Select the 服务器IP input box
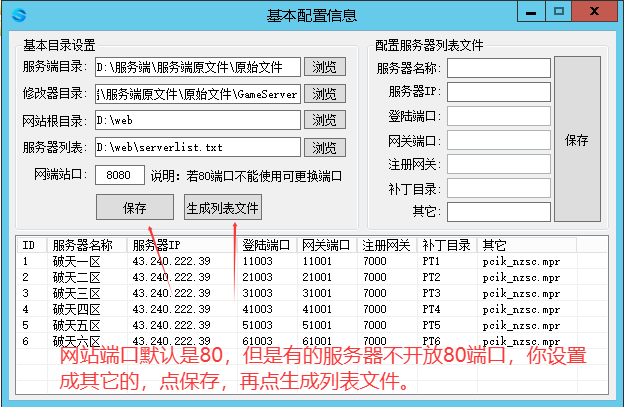This screenshot has width=624, height=407. pos(498,92)
